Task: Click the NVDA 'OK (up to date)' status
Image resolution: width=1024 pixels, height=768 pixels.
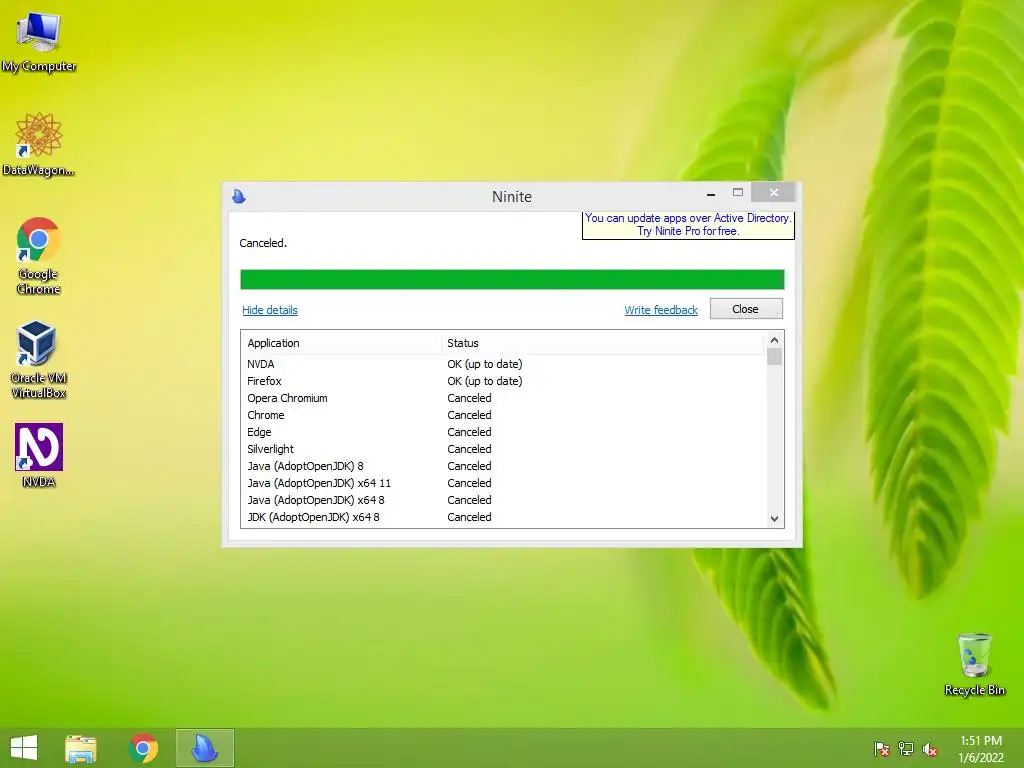Action: [x=485, y=364]
